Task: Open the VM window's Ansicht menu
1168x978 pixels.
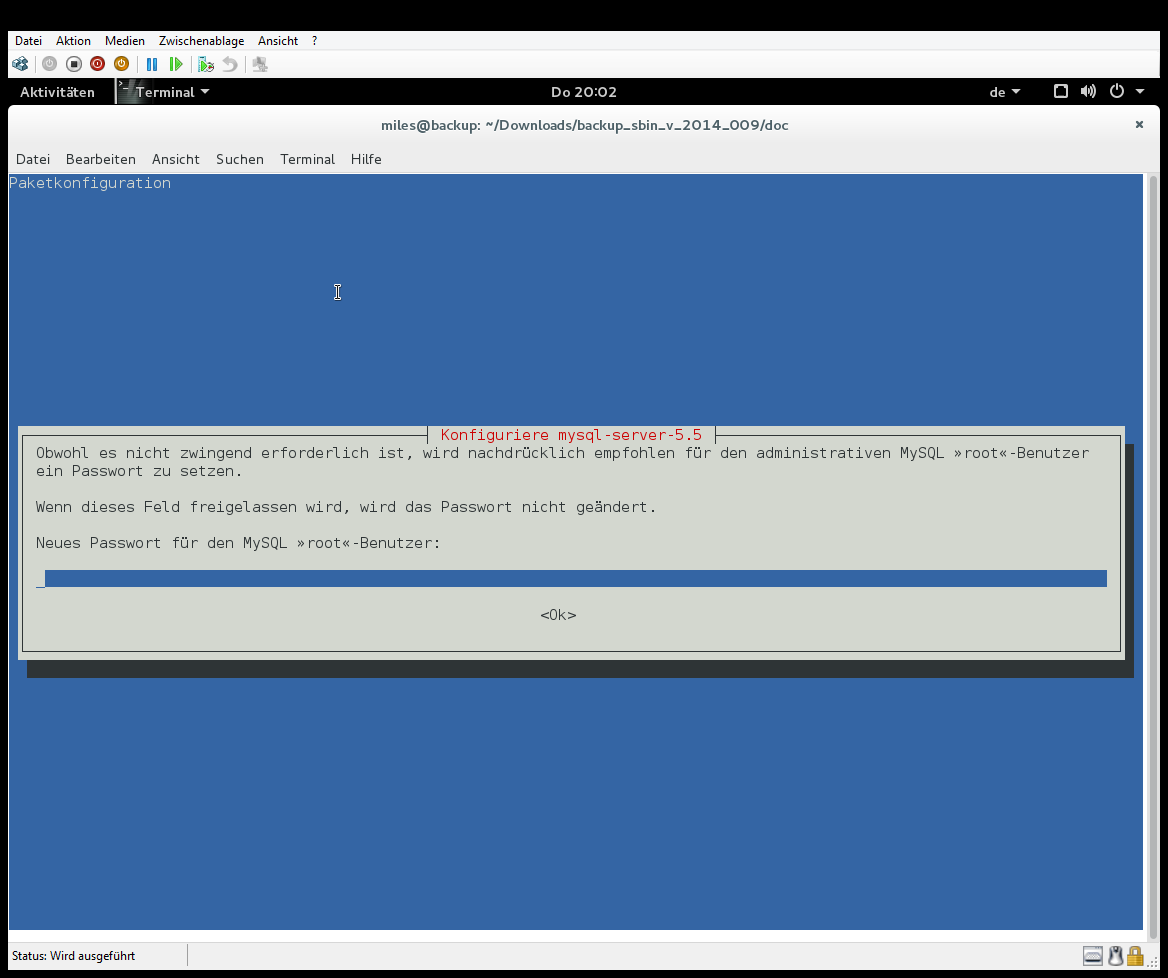Action: click(278, 41)
